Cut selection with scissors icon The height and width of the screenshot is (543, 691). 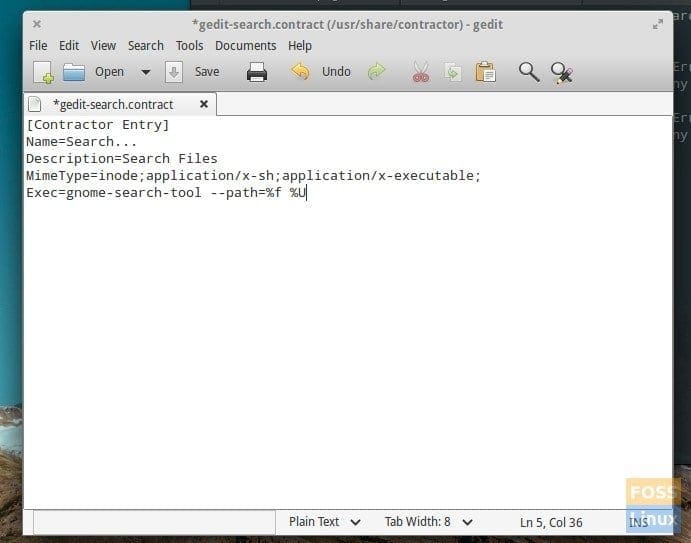(420, 72)
